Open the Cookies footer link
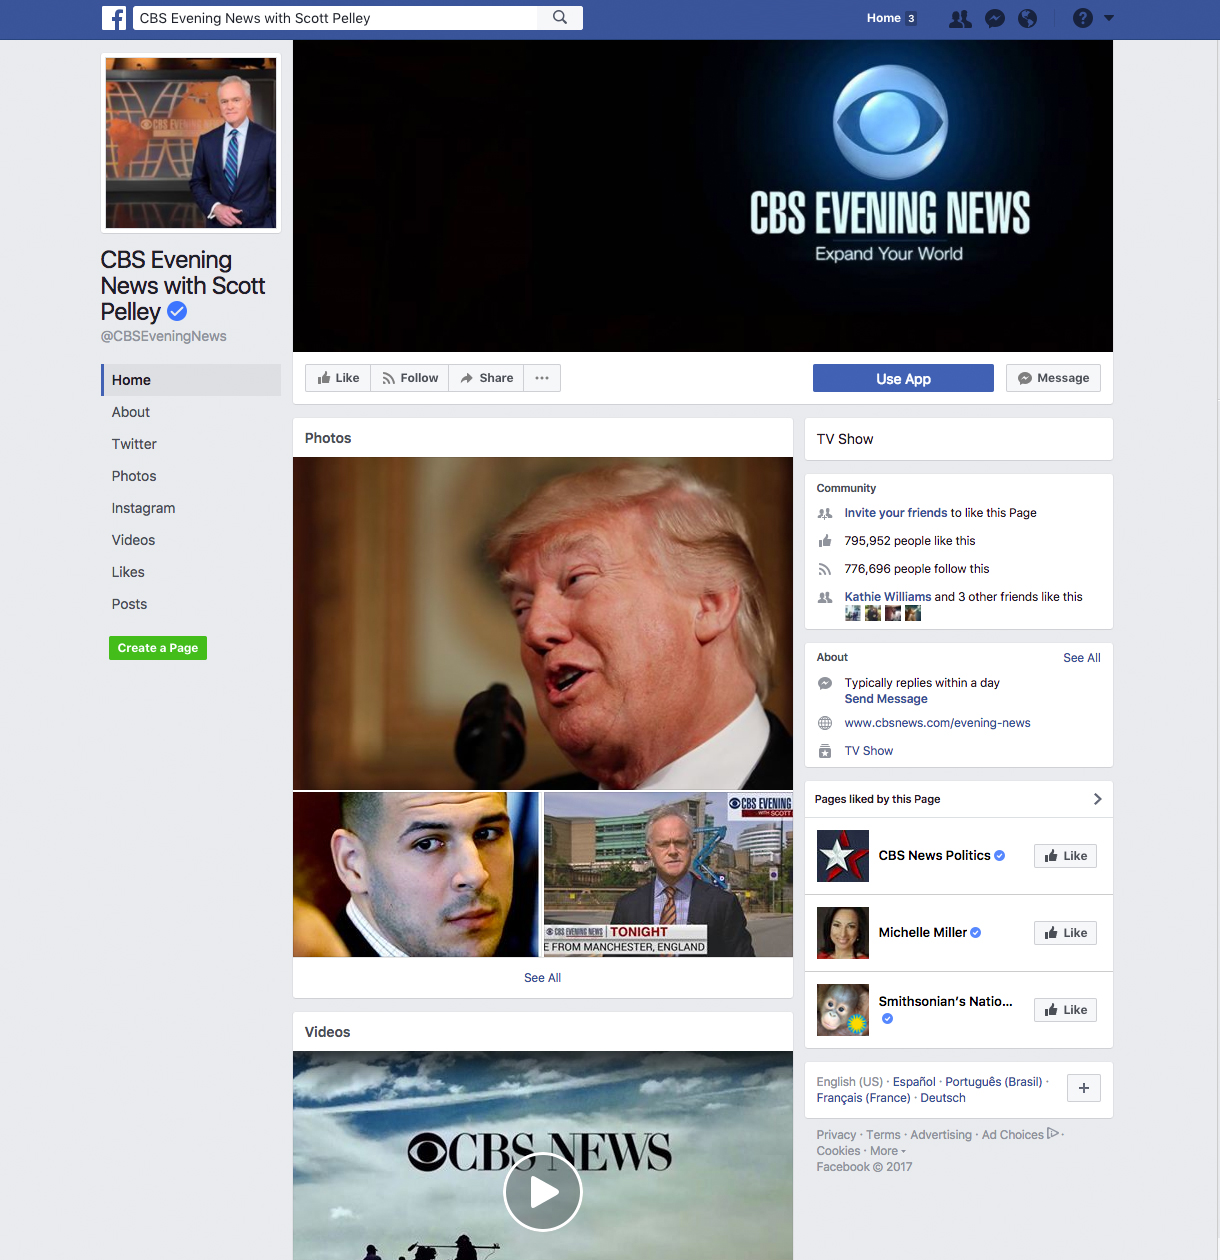Viewport: 1220px width, 1260px height. (838, 1151)
